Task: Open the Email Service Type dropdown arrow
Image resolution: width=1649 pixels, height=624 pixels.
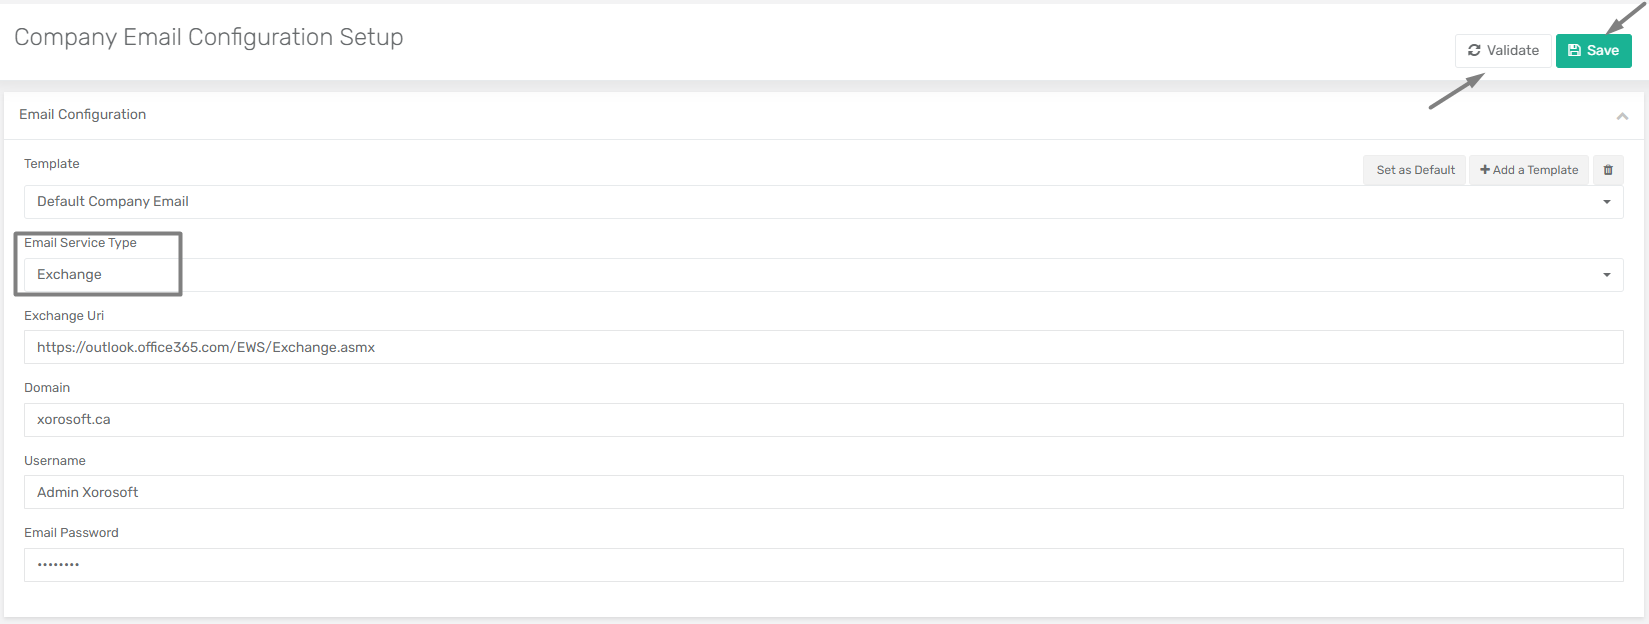Action: coord(1607,275)
